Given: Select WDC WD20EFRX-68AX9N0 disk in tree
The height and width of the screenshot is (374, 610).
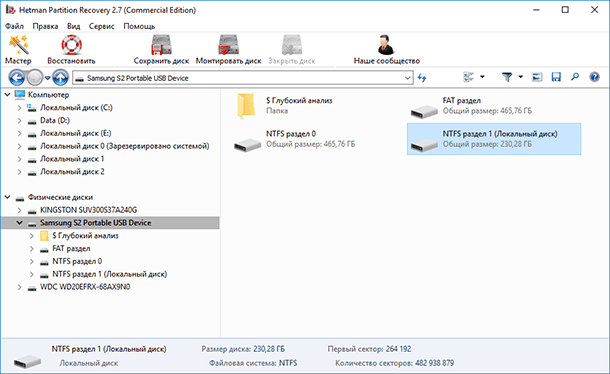Looking at the screenshot, I should (85, 287).
